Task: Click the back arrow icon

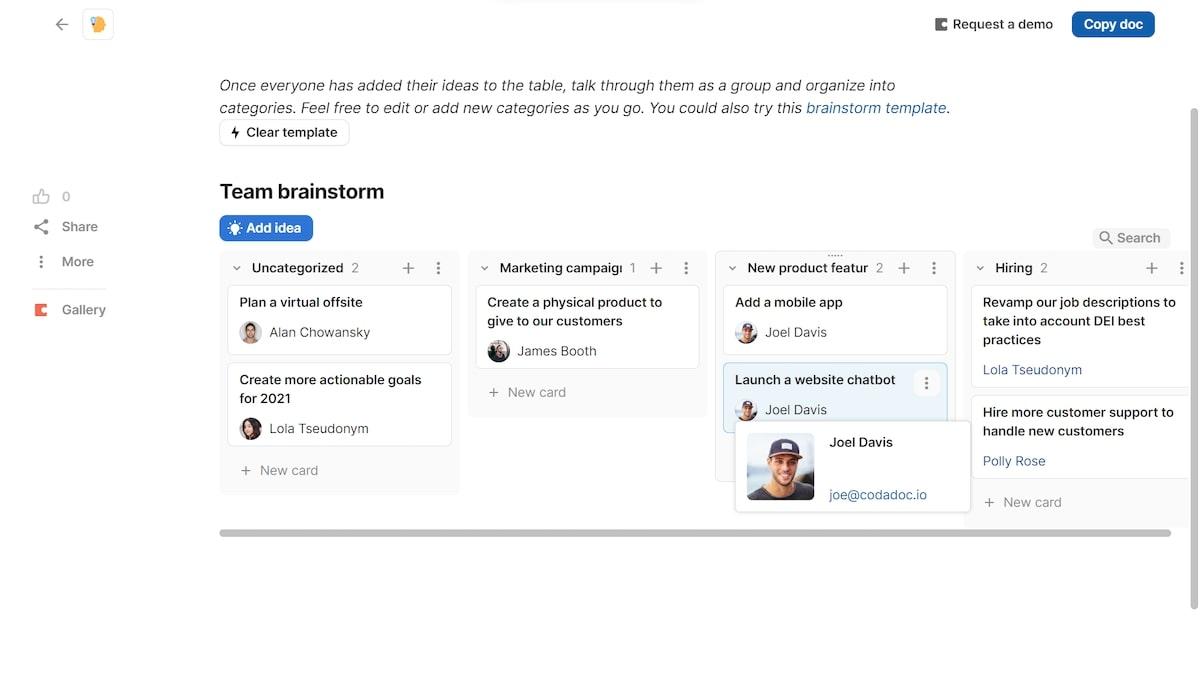Action: [x=62, y=24]
